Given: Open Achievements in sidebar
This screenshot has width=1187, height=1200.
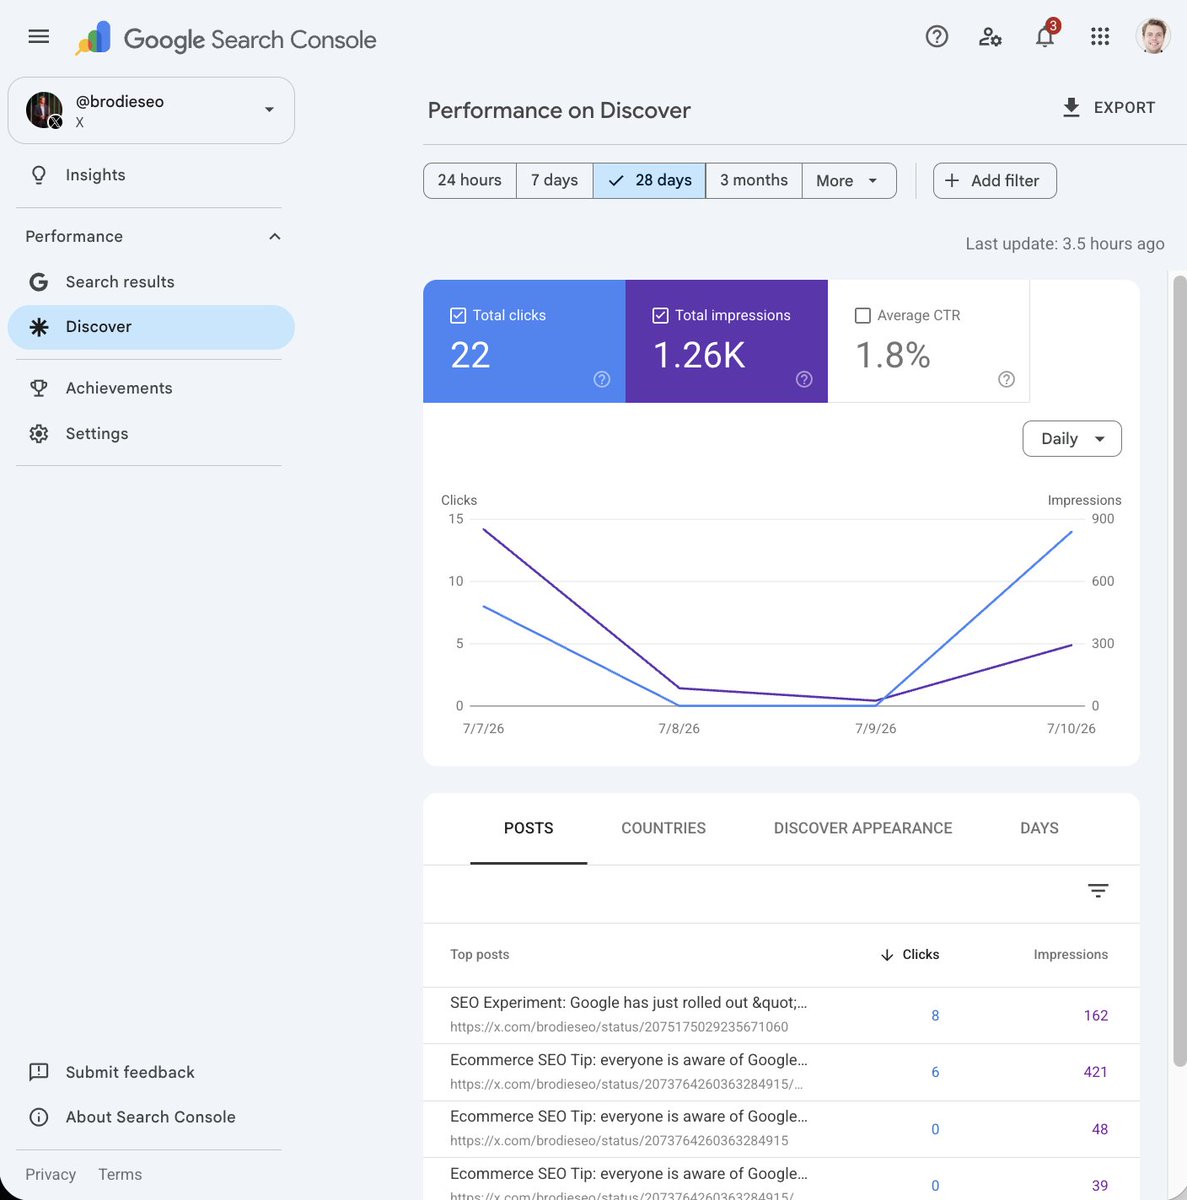Looking at the screenshot, I should 151,388.
